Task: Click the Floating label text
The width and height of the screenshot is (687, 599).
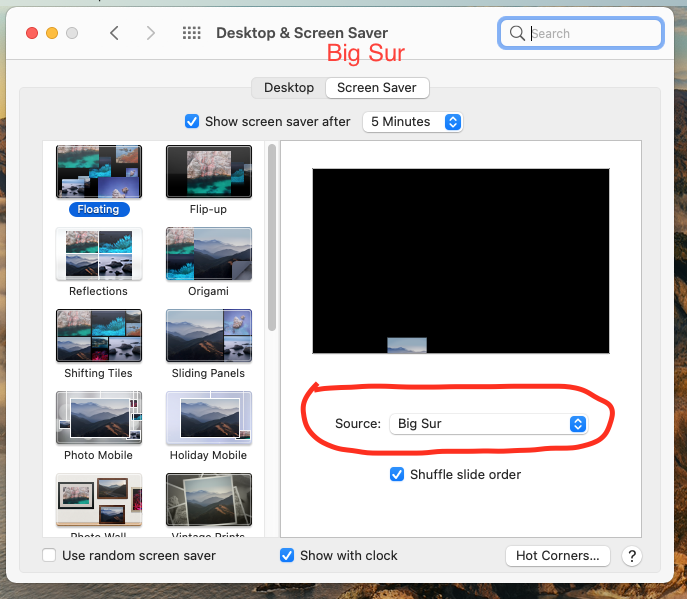Action: click(x=99, y=209)
